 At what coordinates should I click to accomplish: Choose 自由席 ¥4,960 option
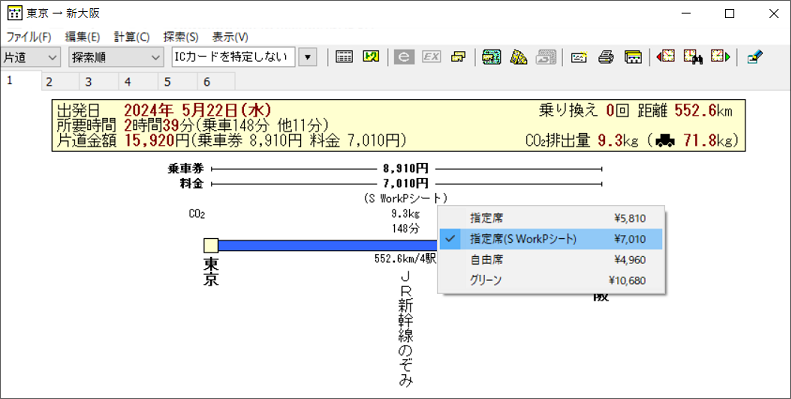[x=551, y=260]
